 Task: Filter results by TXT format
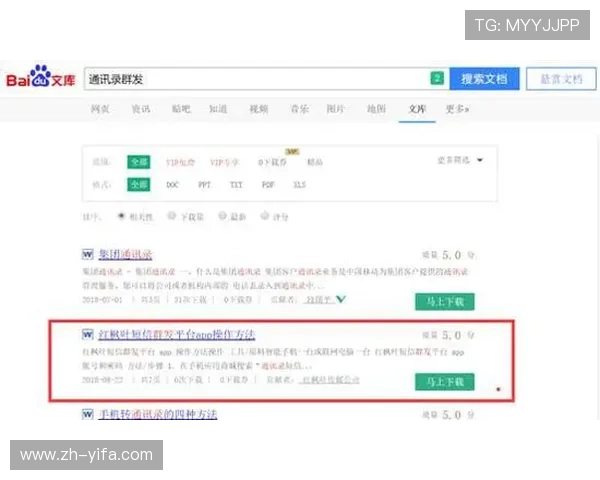click(236, 185)
